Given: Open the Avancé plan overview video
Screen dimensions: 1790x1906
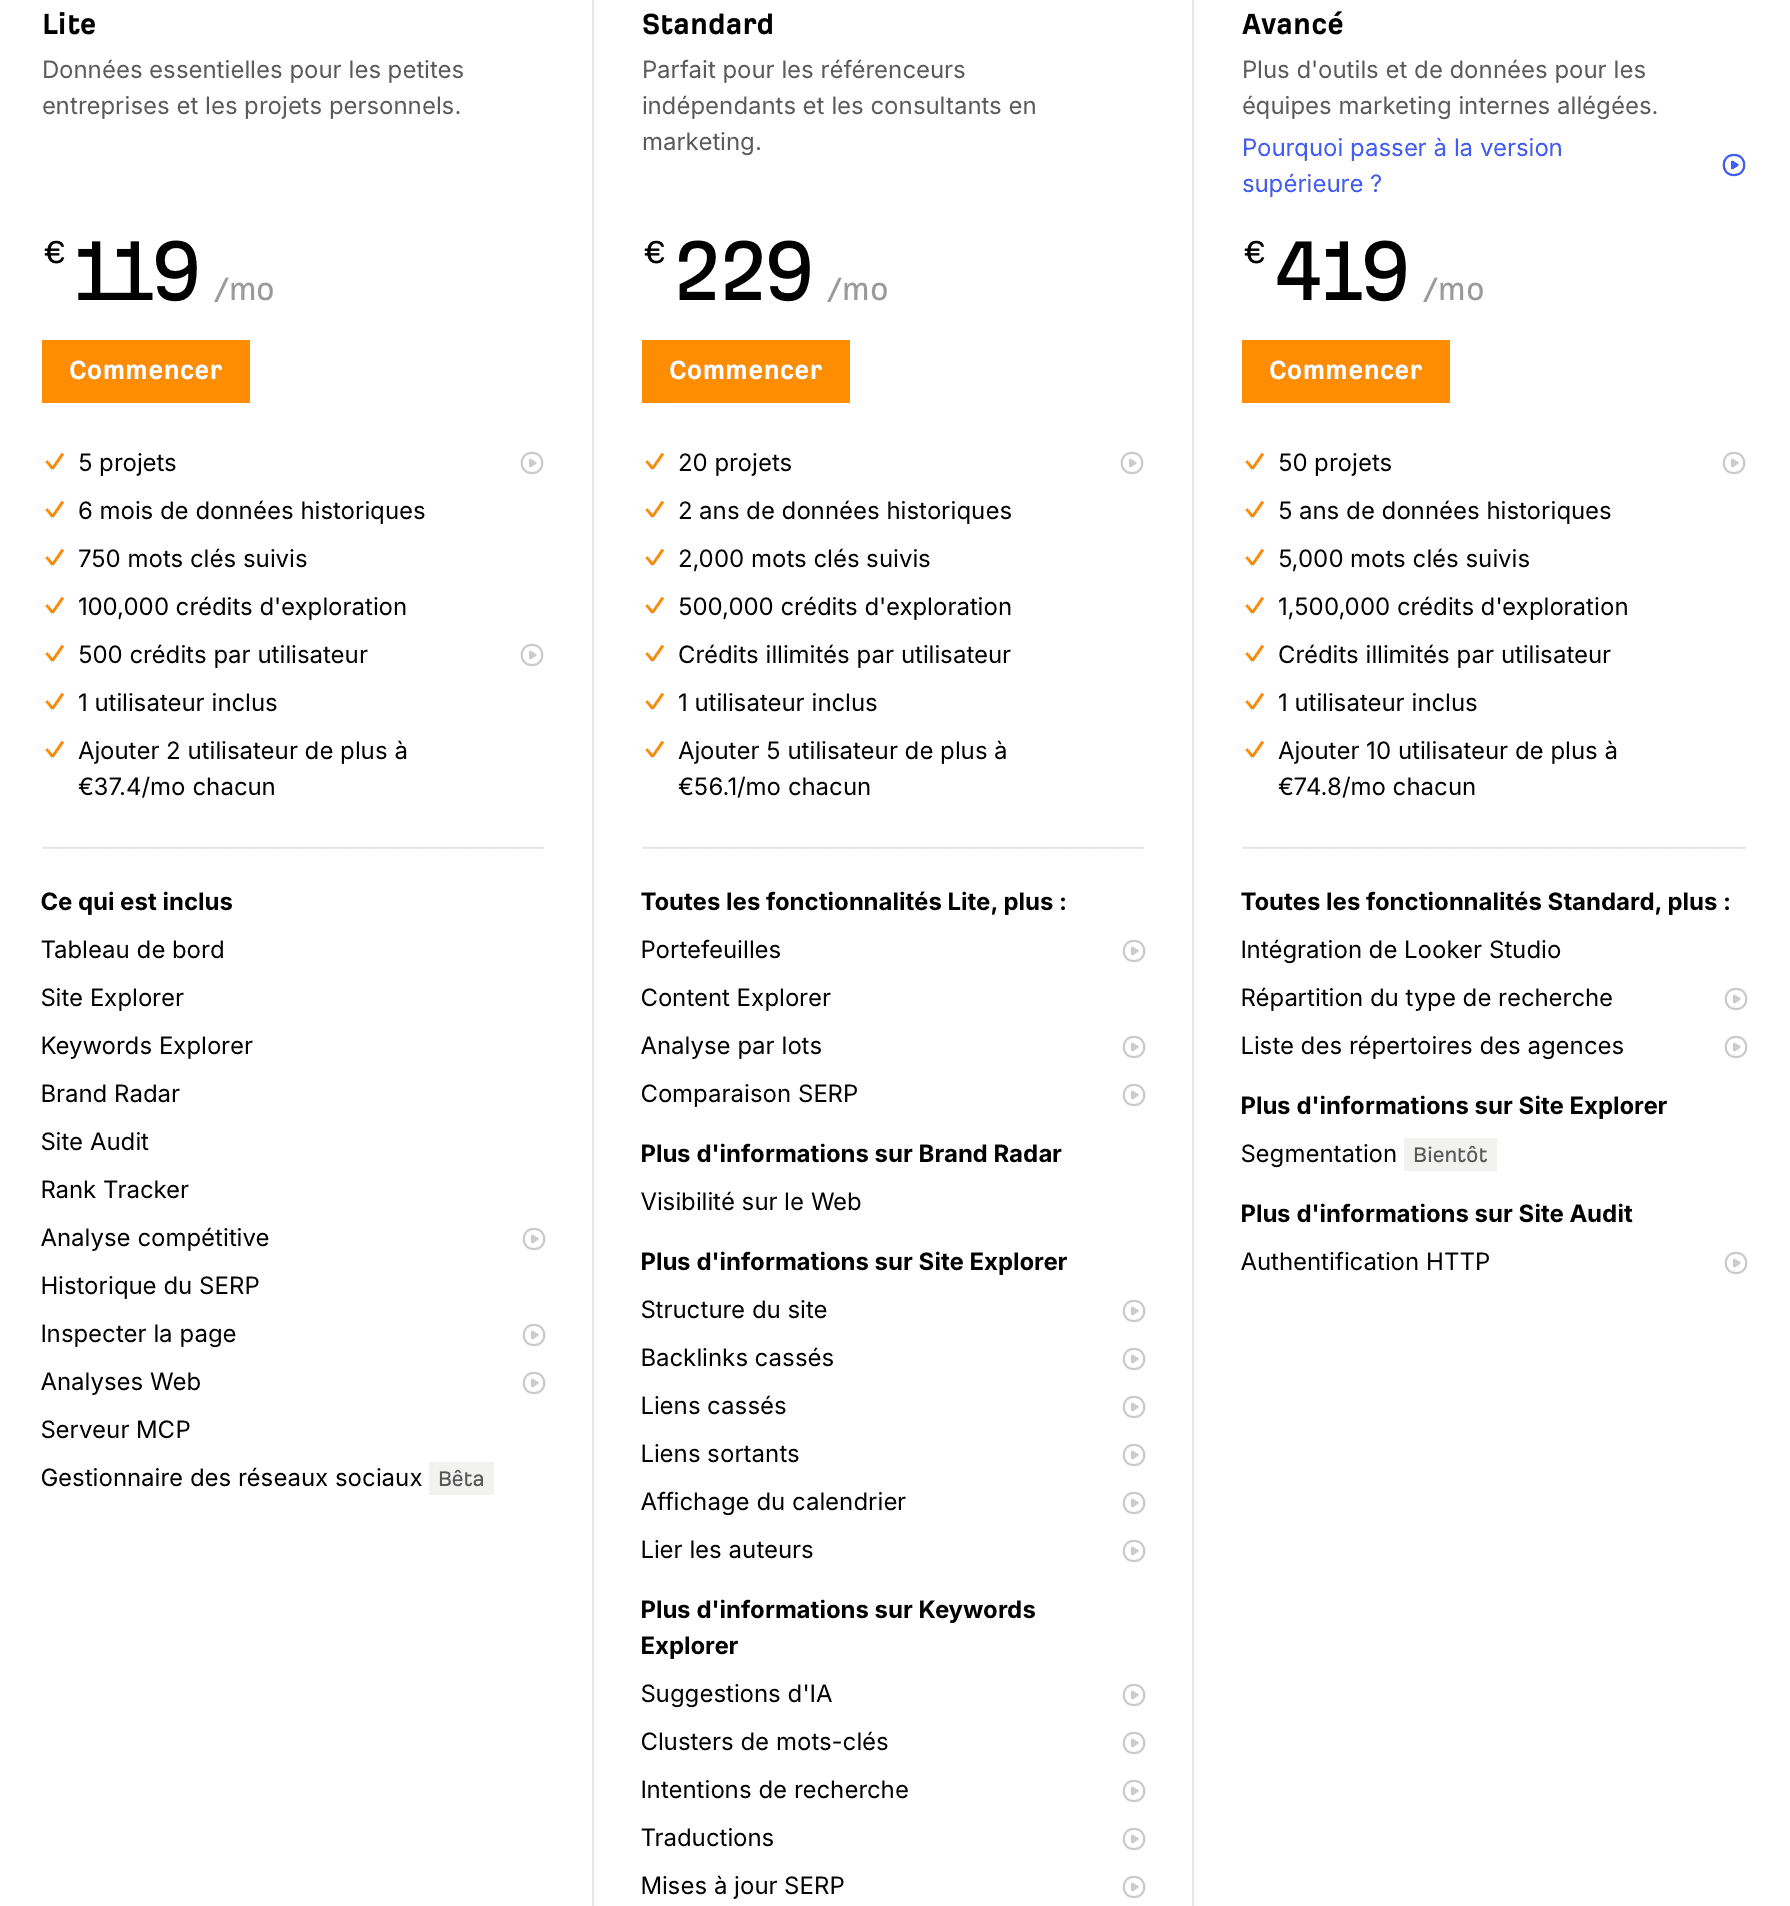Looking at the screenshot, I should (1733, 166).
